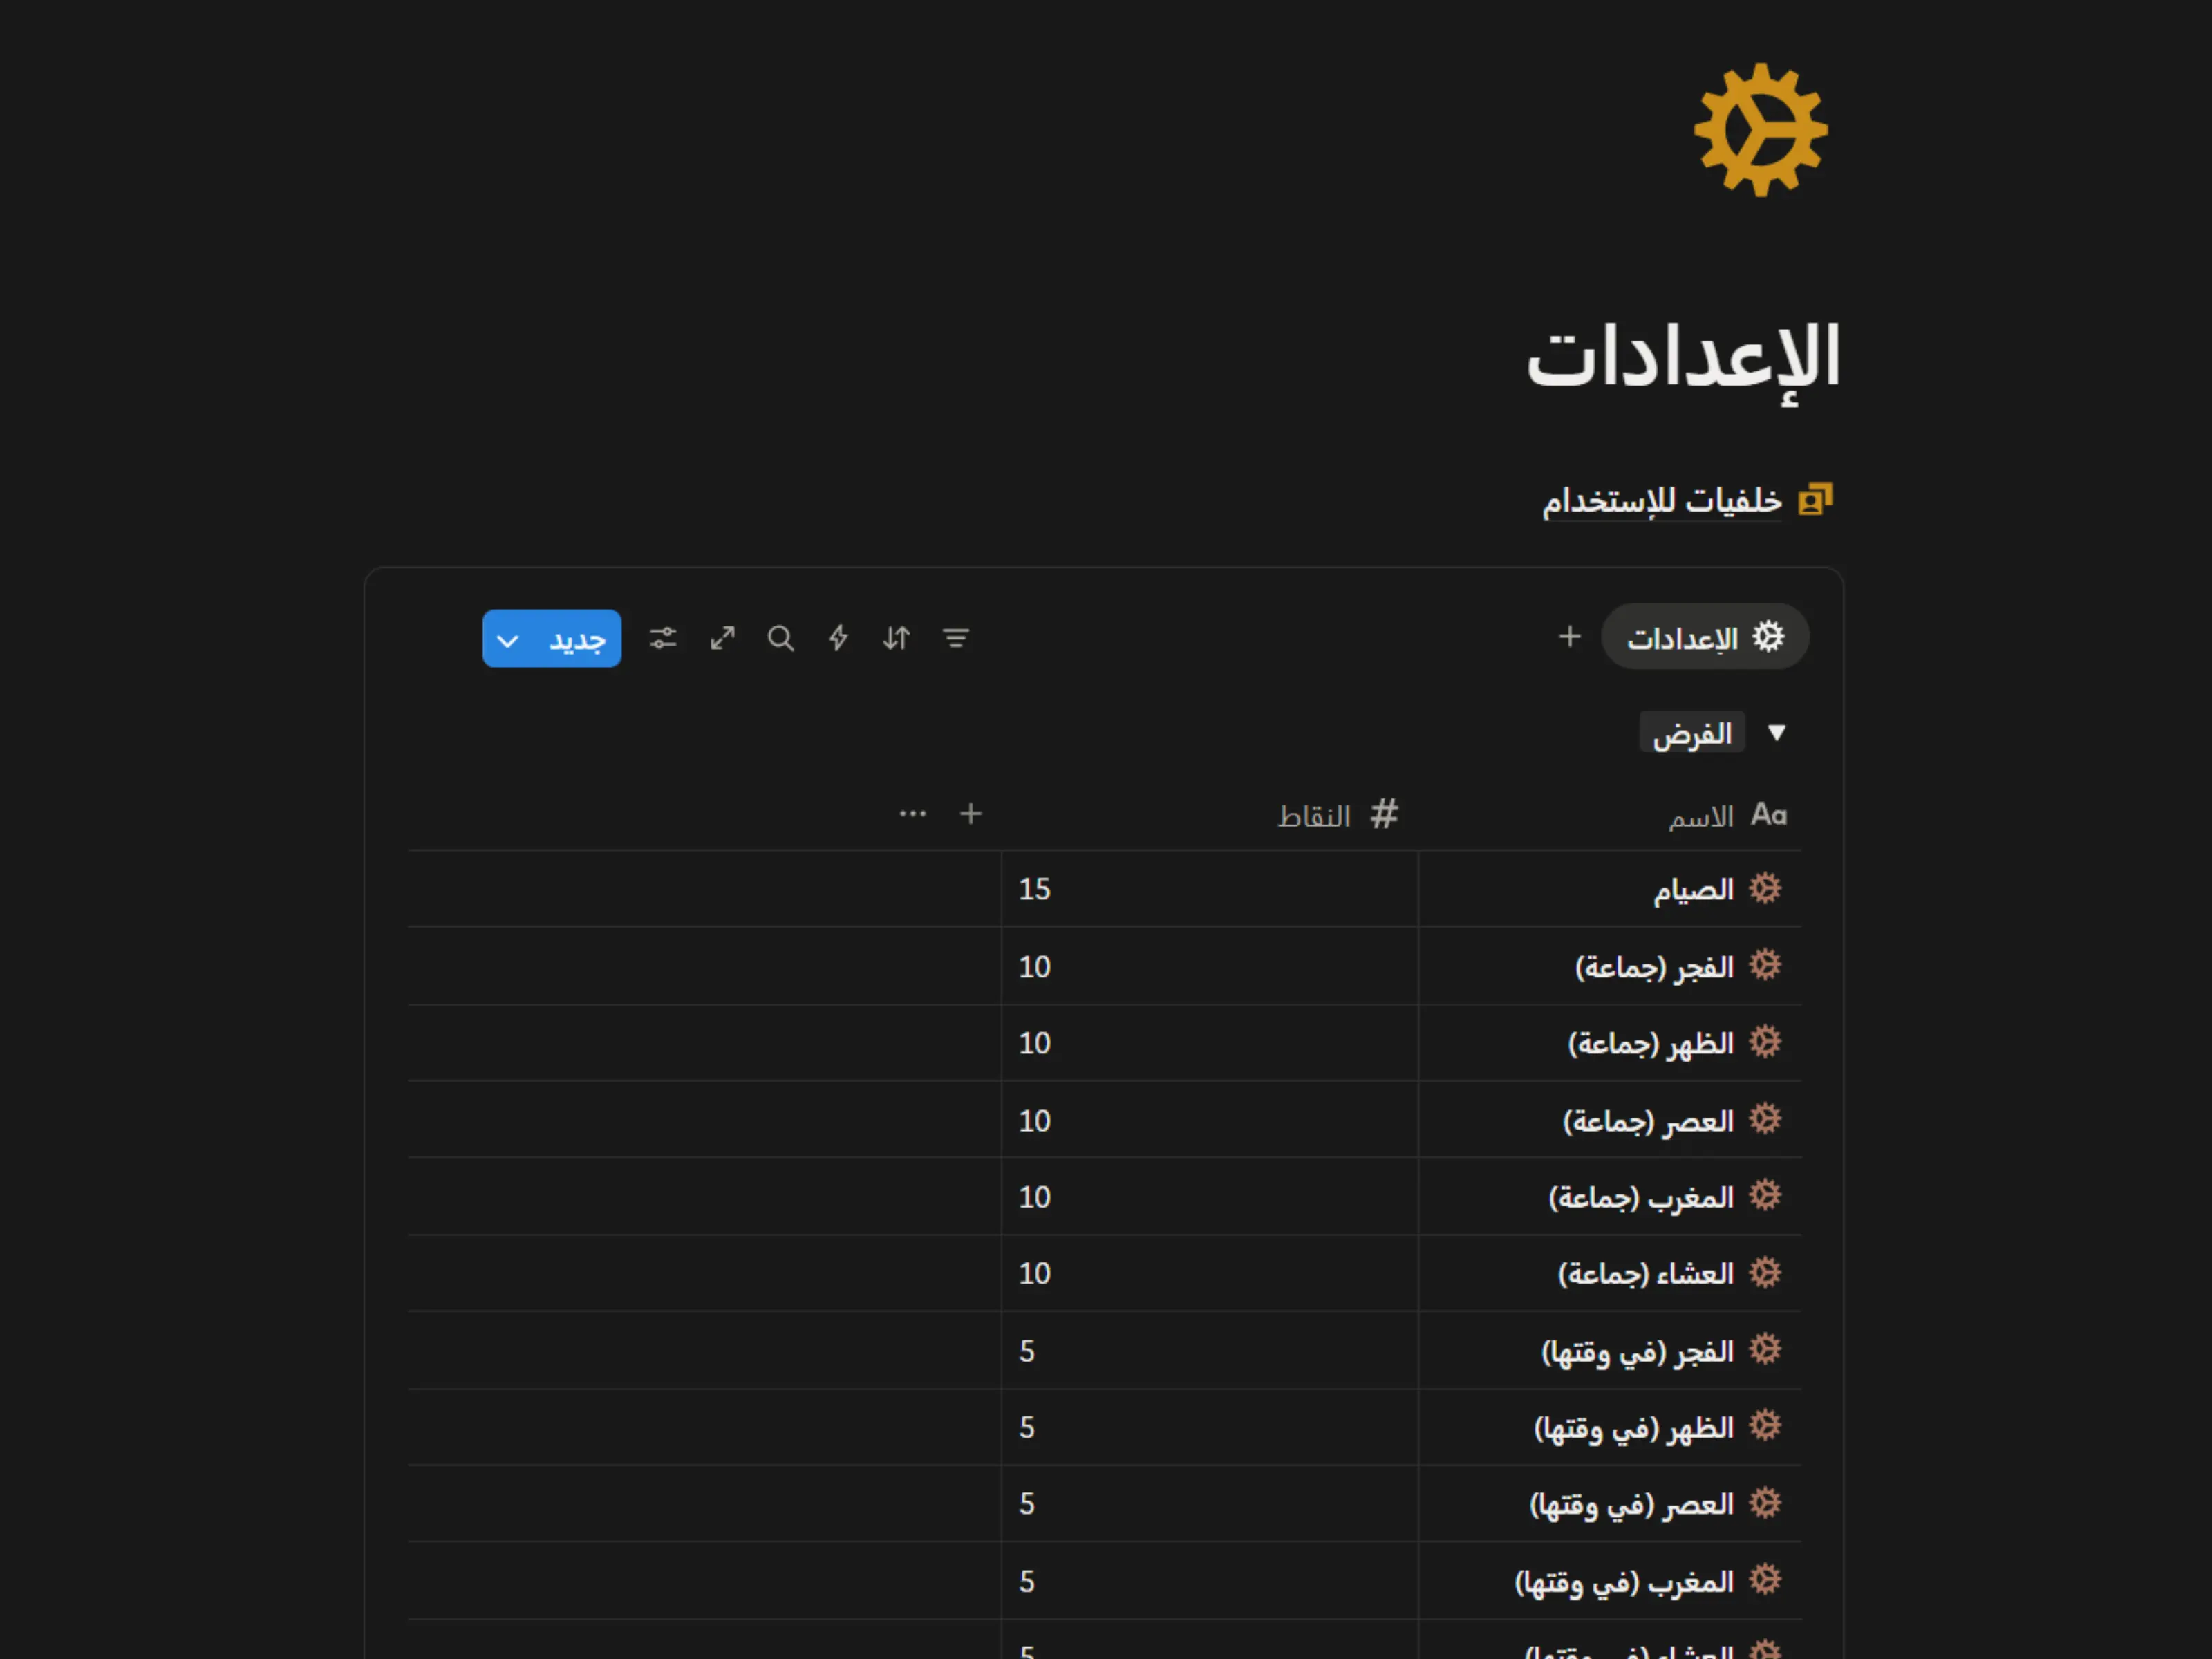Click + to add a new column
The width and height of the screenshot is (2212, 1659).
(970, 813)
